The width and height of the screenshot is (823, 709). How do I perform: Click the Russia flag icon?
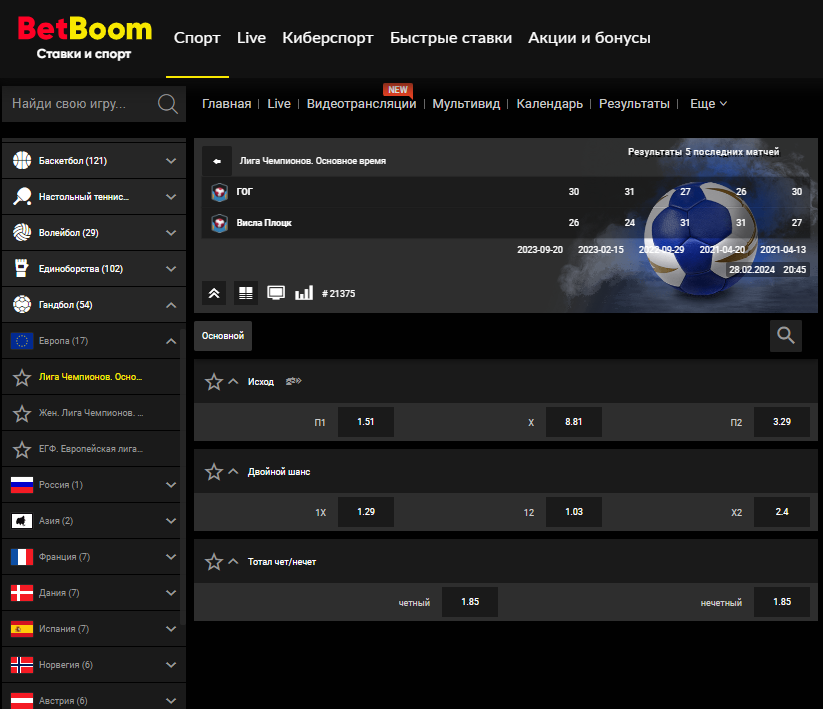[22, 485]
